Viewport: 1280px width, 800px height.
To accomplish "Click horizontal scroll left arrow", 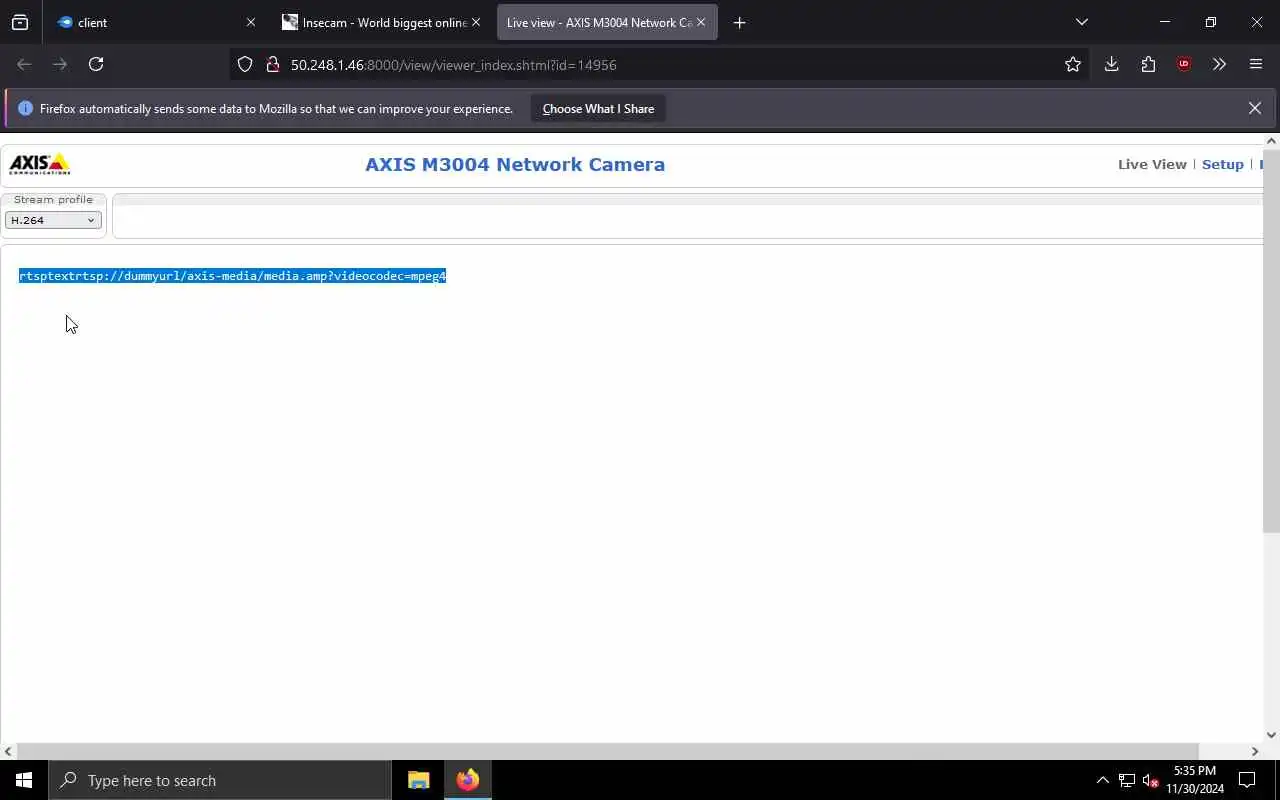I will pos(8,751).
